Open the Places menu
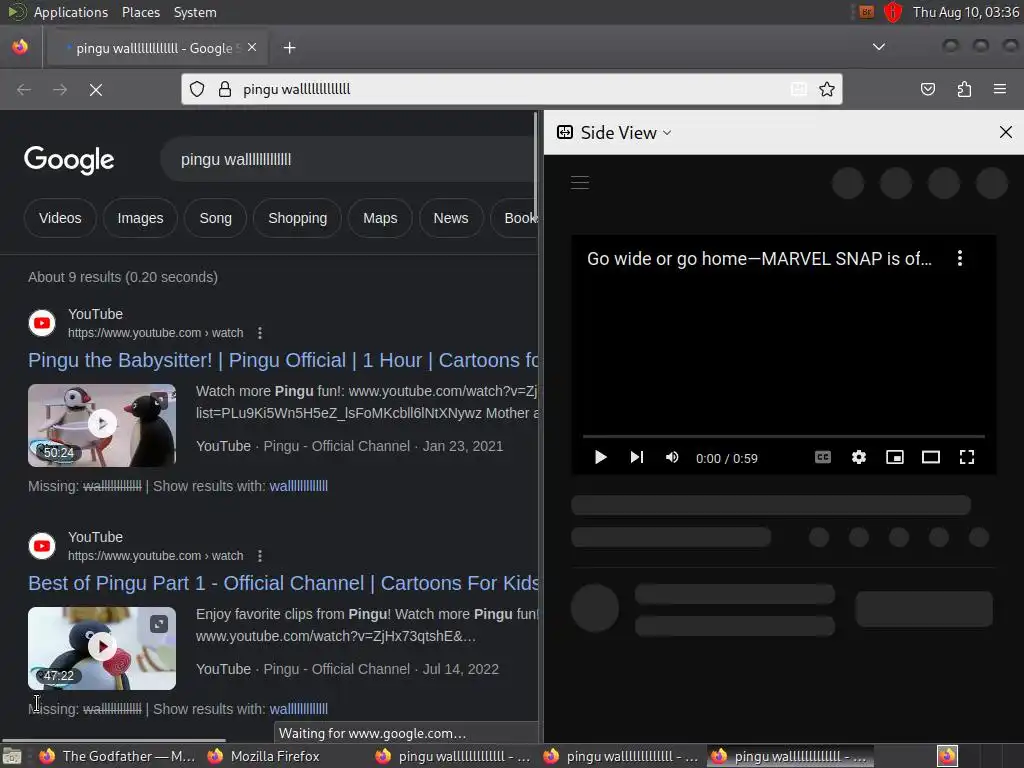Image resolution: width=1024 pixels, height=768 pixels. [140, 12]
